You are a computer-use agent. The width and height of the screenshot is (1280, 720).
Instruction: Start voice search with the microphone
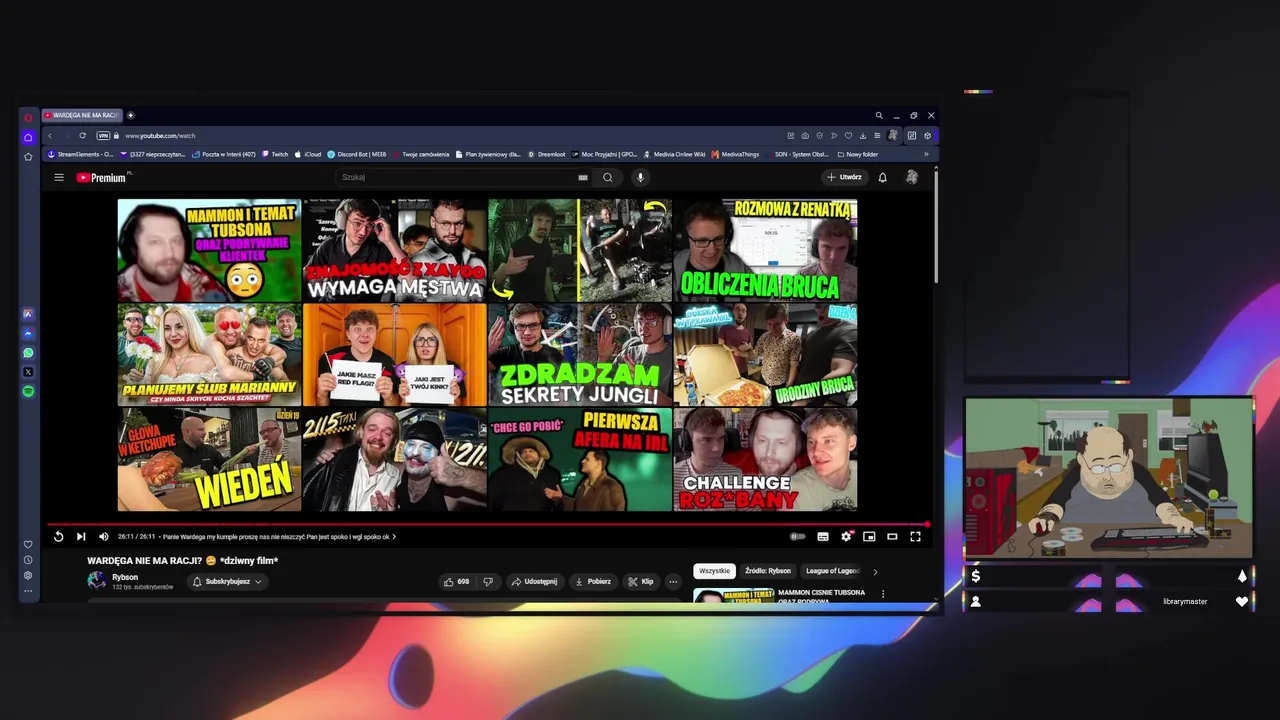pos(640,177)
